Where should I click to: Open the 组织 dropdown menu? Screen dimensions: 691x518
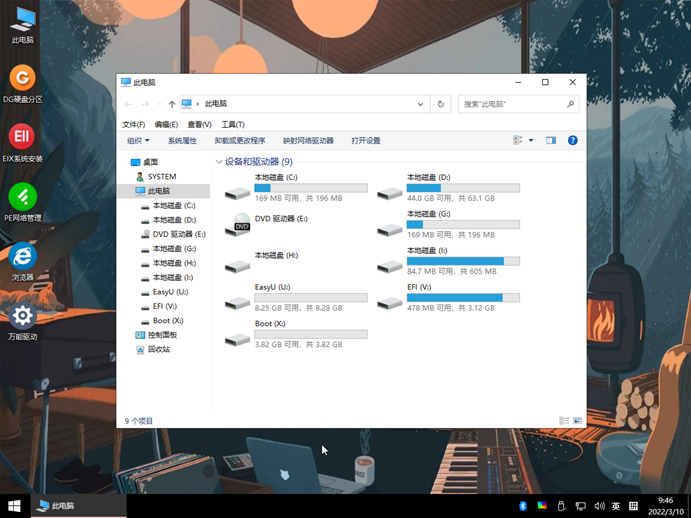(138, 141)
